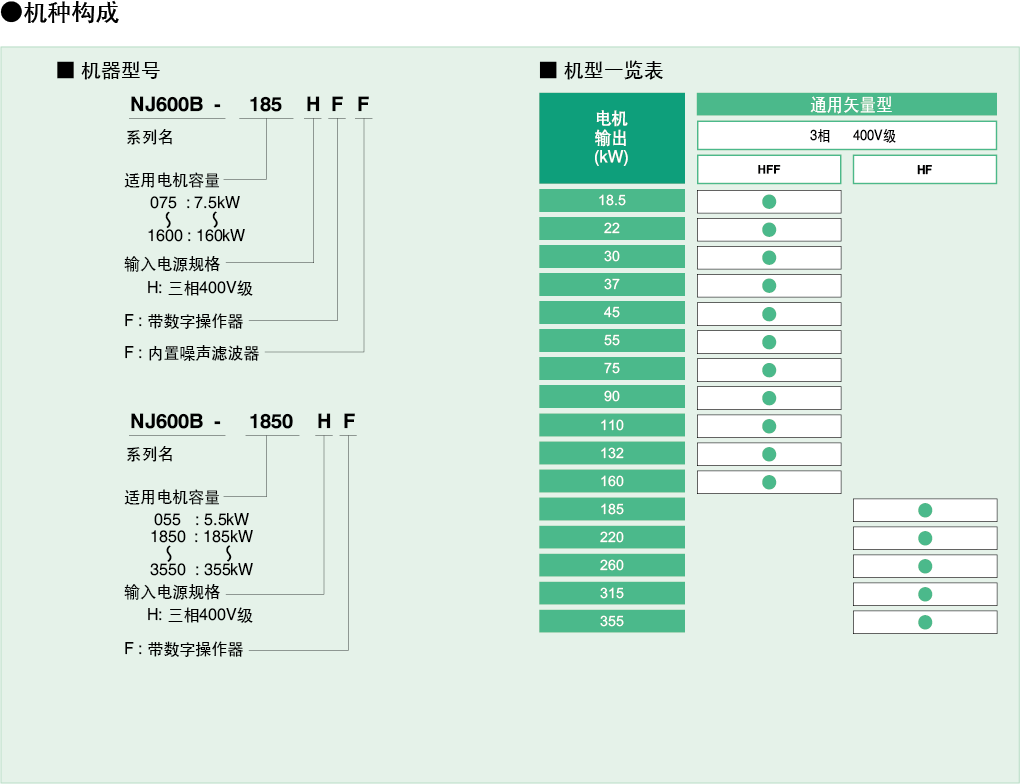Click the 22 kW row label

(612, 228)
